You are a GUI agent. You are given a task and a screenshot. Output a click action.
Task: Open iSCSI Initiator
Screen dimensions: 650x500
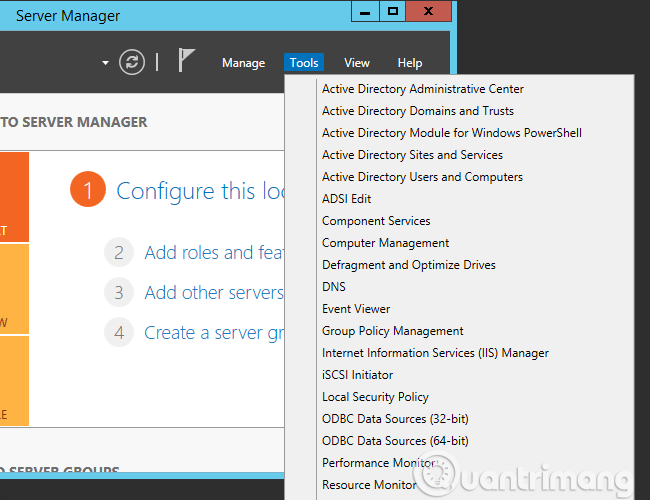[x=357, y=375]
